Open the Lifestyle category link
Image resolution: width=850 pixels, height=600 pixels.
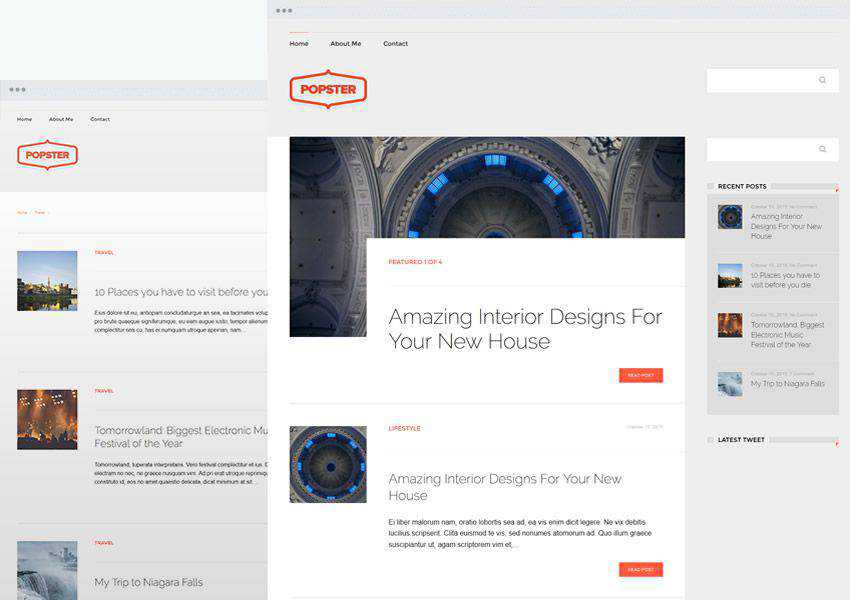point(404,428)
